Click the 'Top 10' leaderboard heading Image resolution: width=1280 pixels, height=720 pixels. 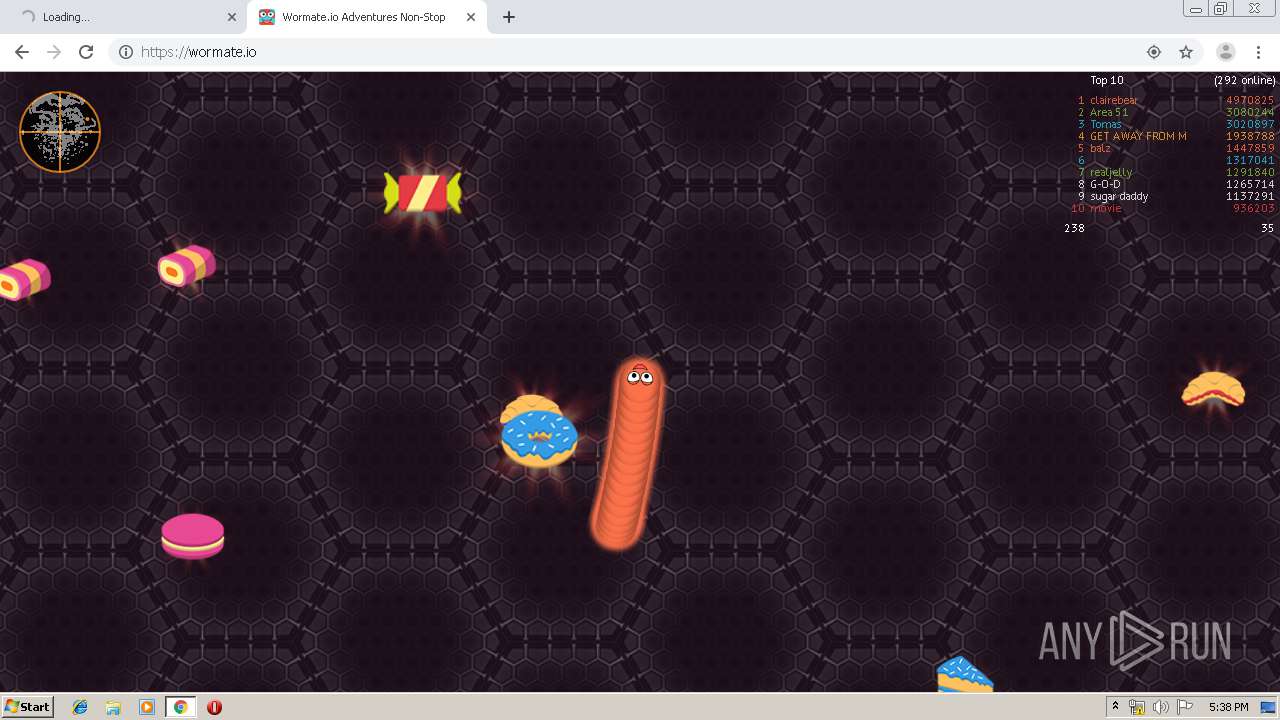coord(1107,80)
